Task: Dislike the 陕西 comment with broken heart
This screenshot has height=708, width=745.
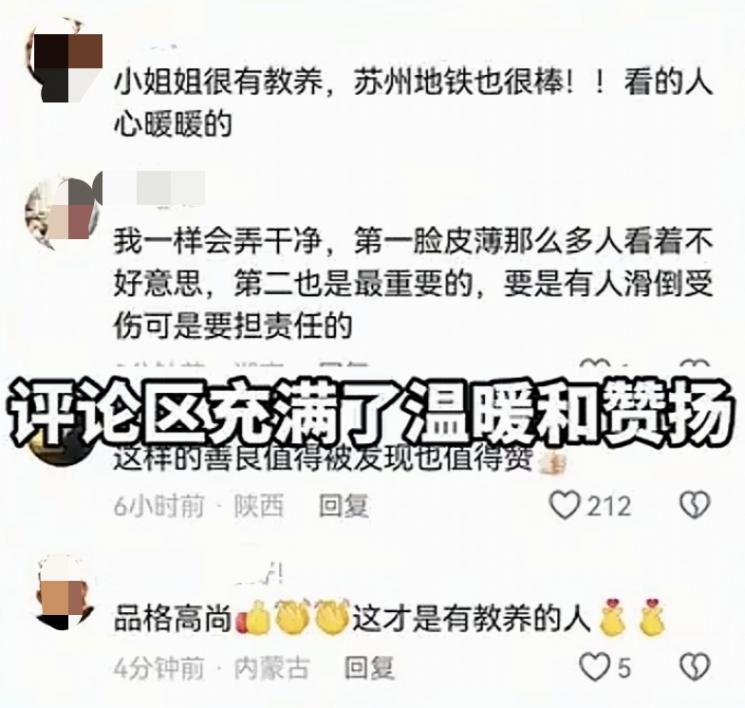Action: pos(695,504)
